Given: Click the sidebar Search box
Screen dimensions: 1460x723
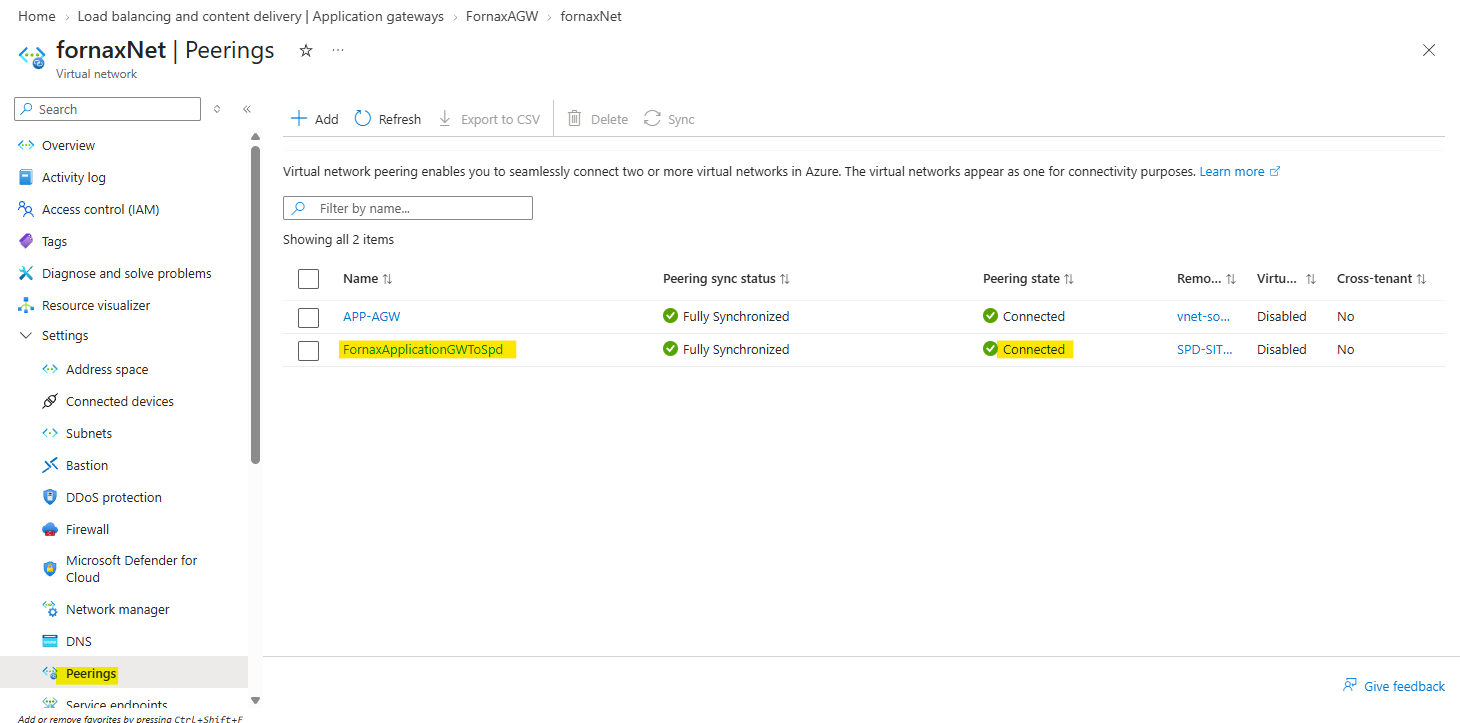Looking at the screenshot, I should coord(108,109).
